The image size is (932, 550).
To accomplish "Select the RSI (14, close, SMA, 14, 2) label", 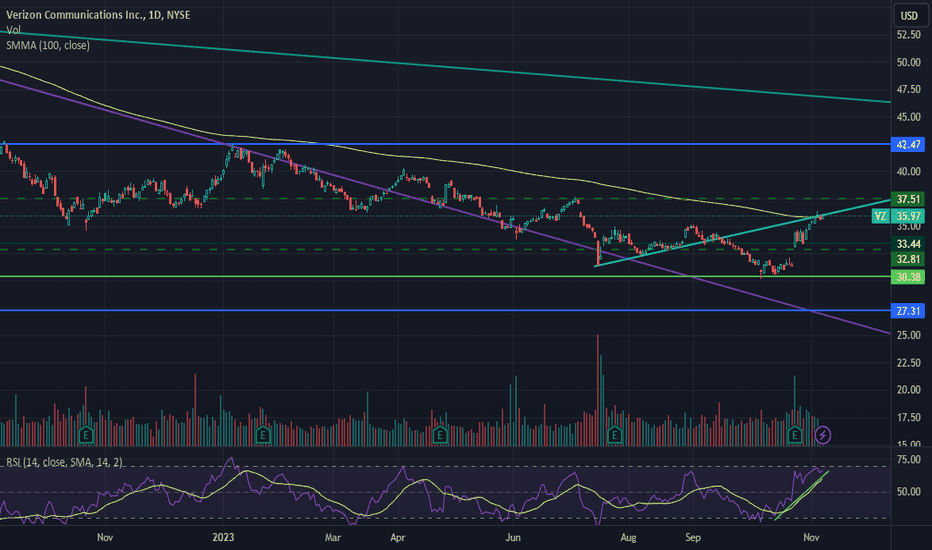I will pos(64,462).
